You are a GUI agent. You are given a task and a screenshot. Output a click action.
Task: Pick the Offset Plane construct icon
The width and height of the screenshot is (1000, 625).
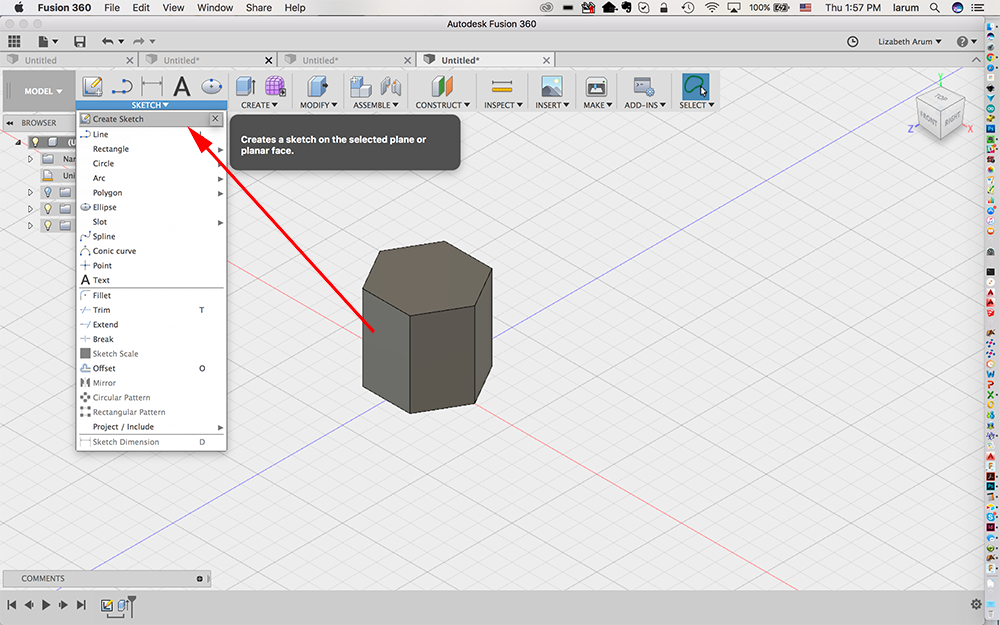pyautogui.click(x=442, y=86)
